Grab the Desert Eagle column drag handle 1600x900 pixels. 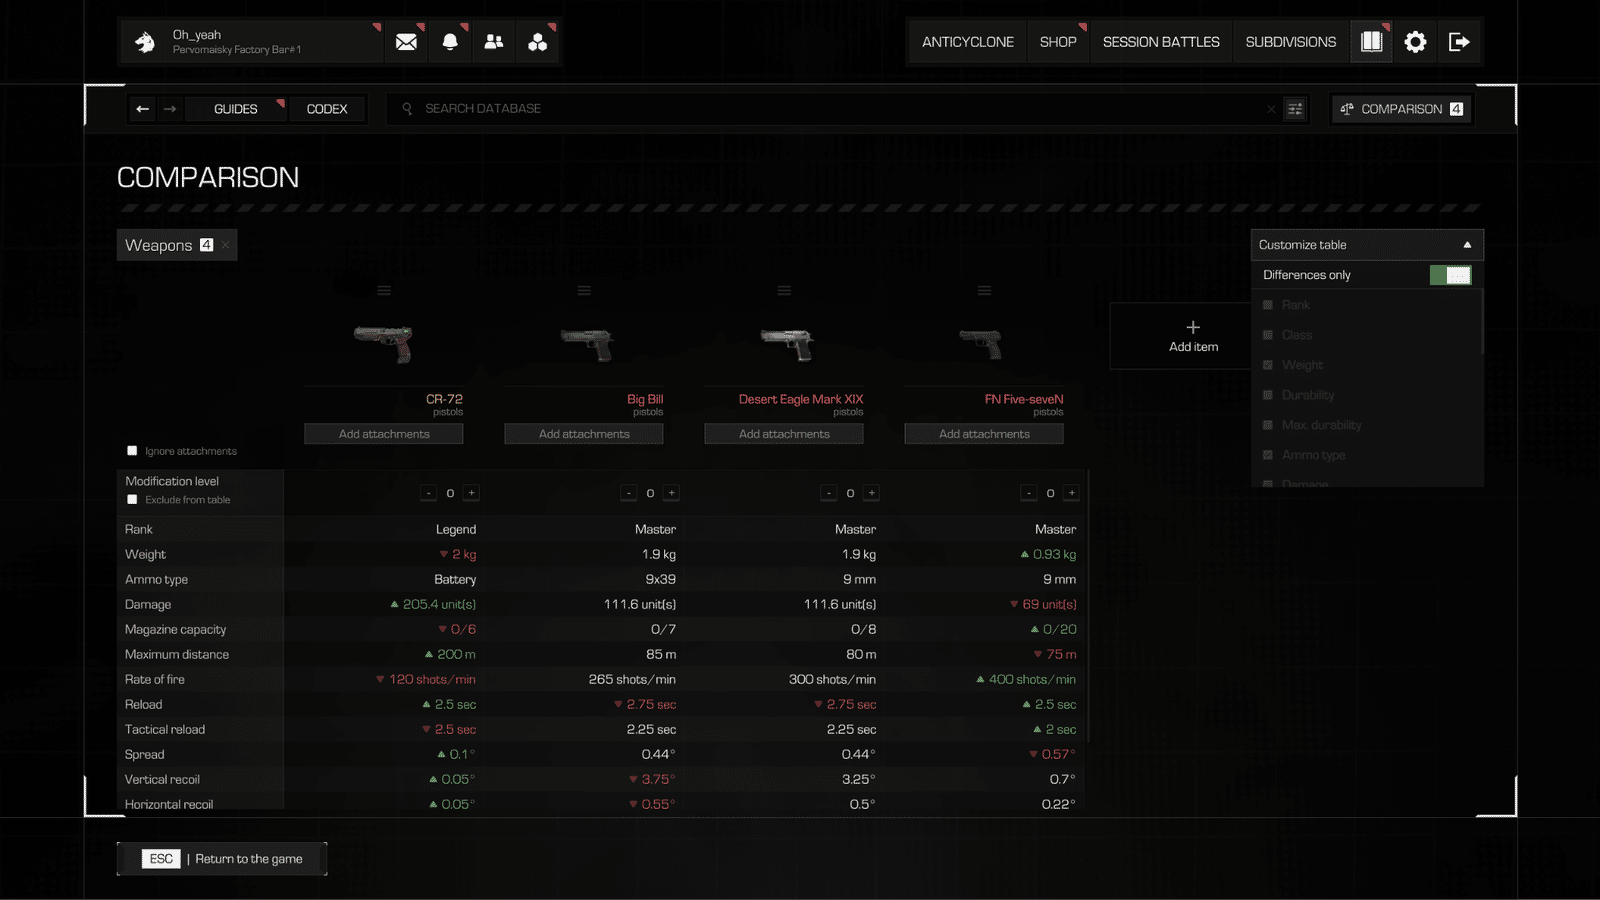tap(784, 291)
